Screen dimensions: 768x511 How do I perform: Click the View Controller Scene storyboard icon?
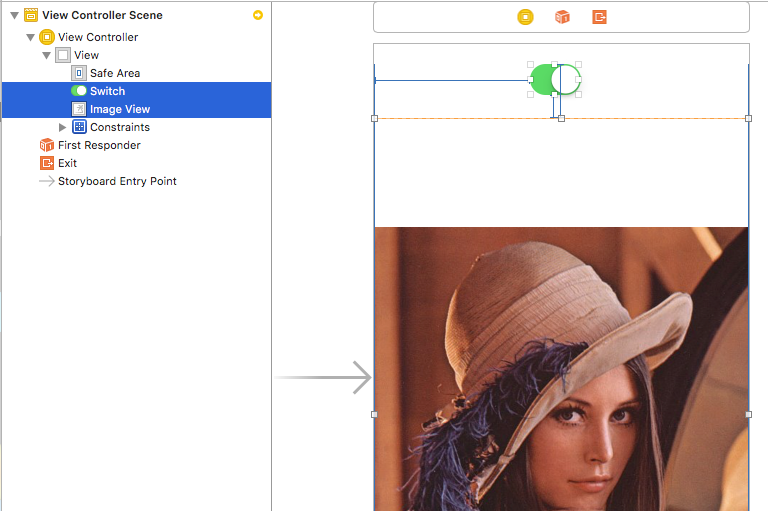[31, 15]
